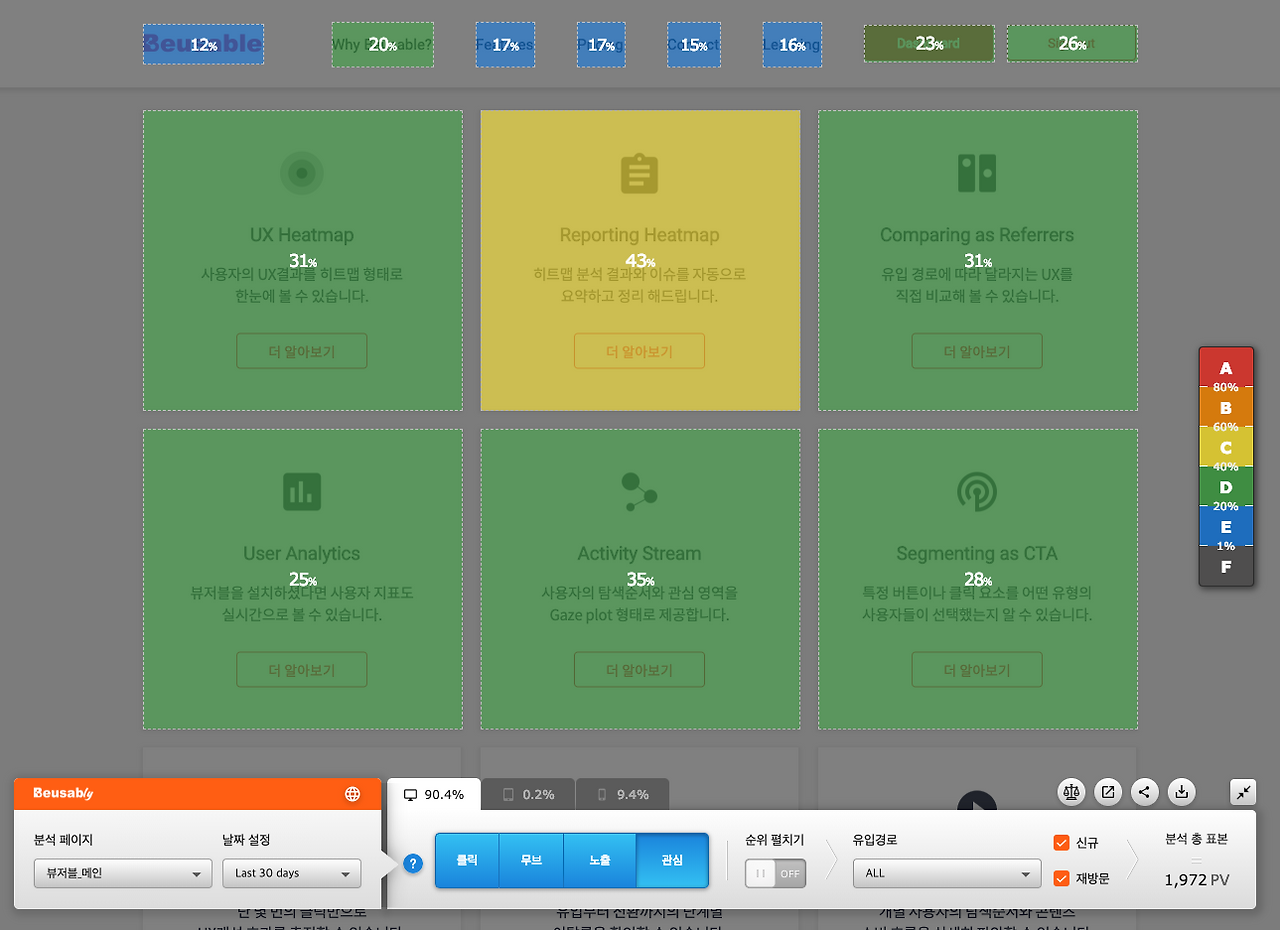Click the UX Heatmap target icon
The image size is (1280, 930).
[x=301, y=173]
